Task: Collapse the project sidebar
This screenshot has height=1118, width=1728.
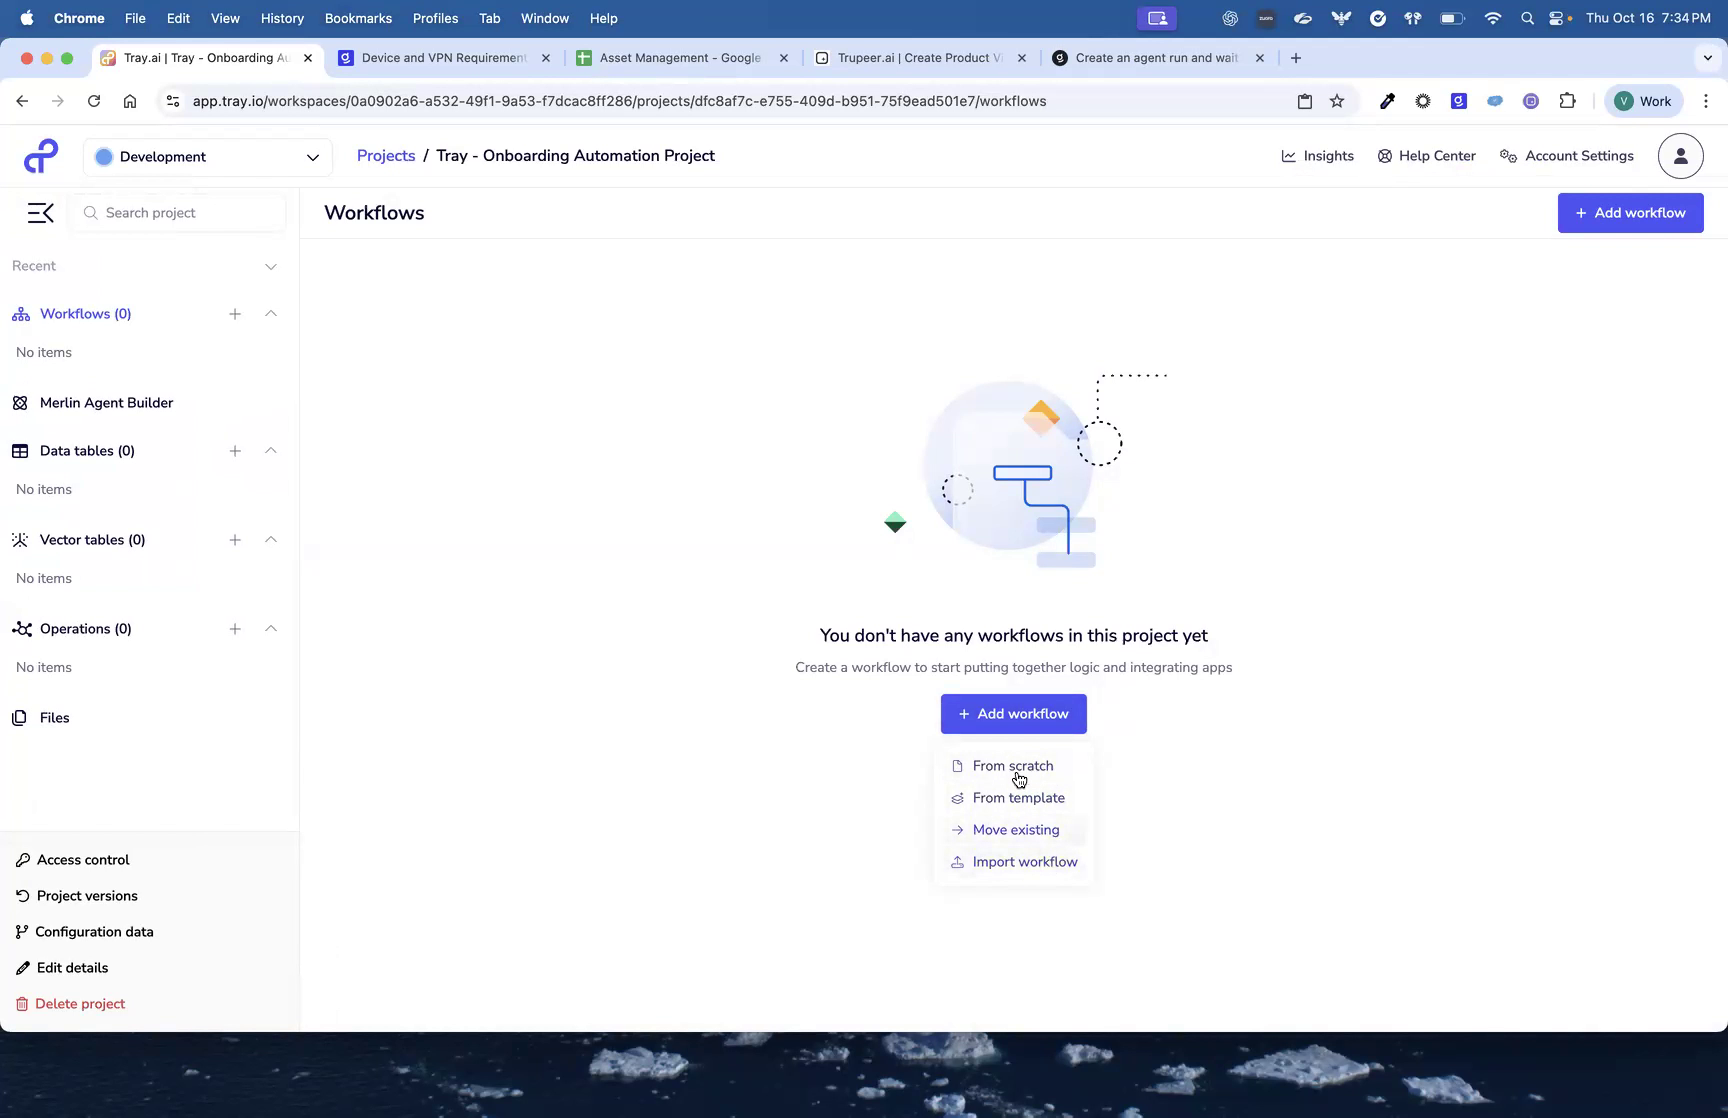Action: (40, 212)
